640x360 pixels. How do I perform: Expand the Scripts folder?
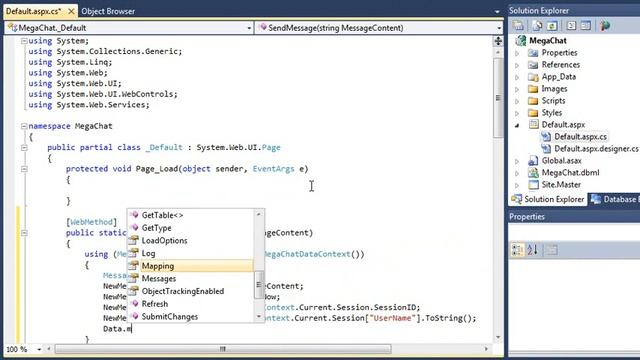pos(517,101)
